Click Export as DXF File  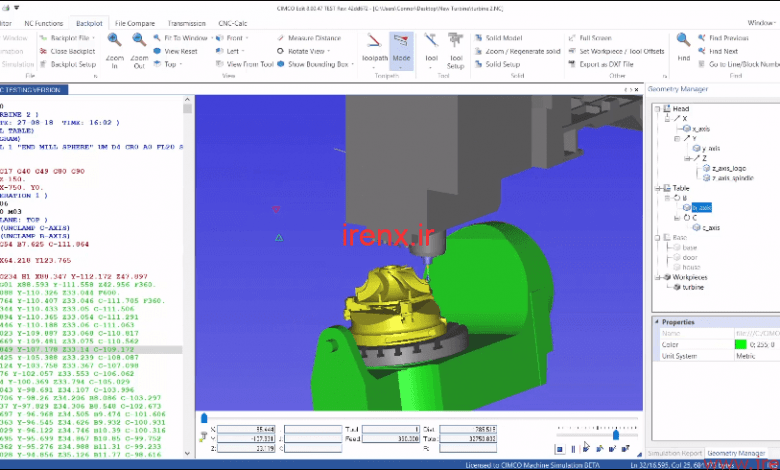(601, 64)
